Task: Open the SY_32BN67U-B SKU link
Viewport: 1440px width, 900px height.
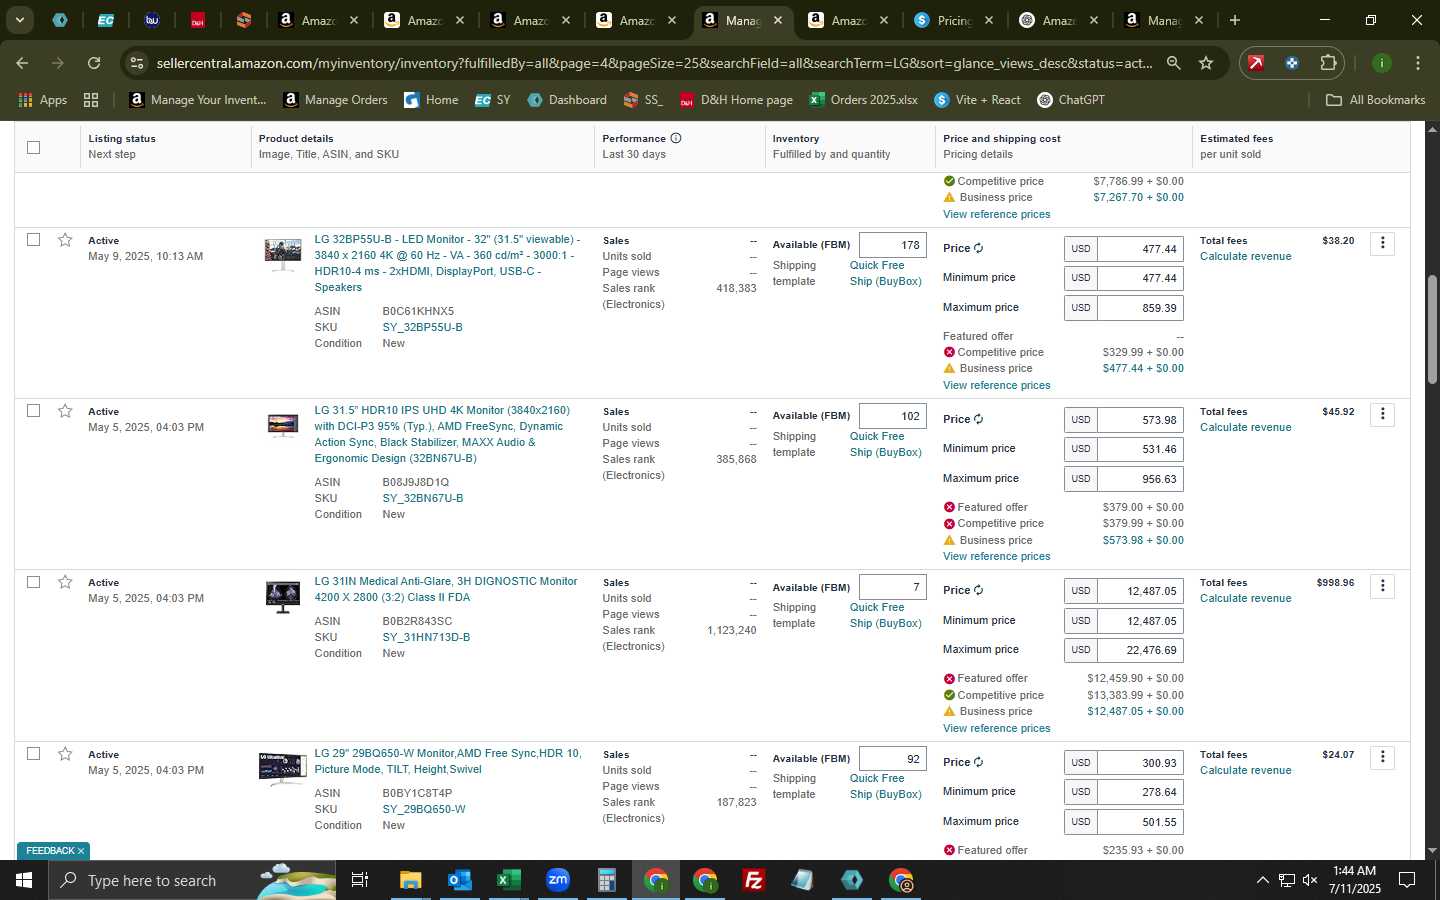Action: [x=422, y=498]
